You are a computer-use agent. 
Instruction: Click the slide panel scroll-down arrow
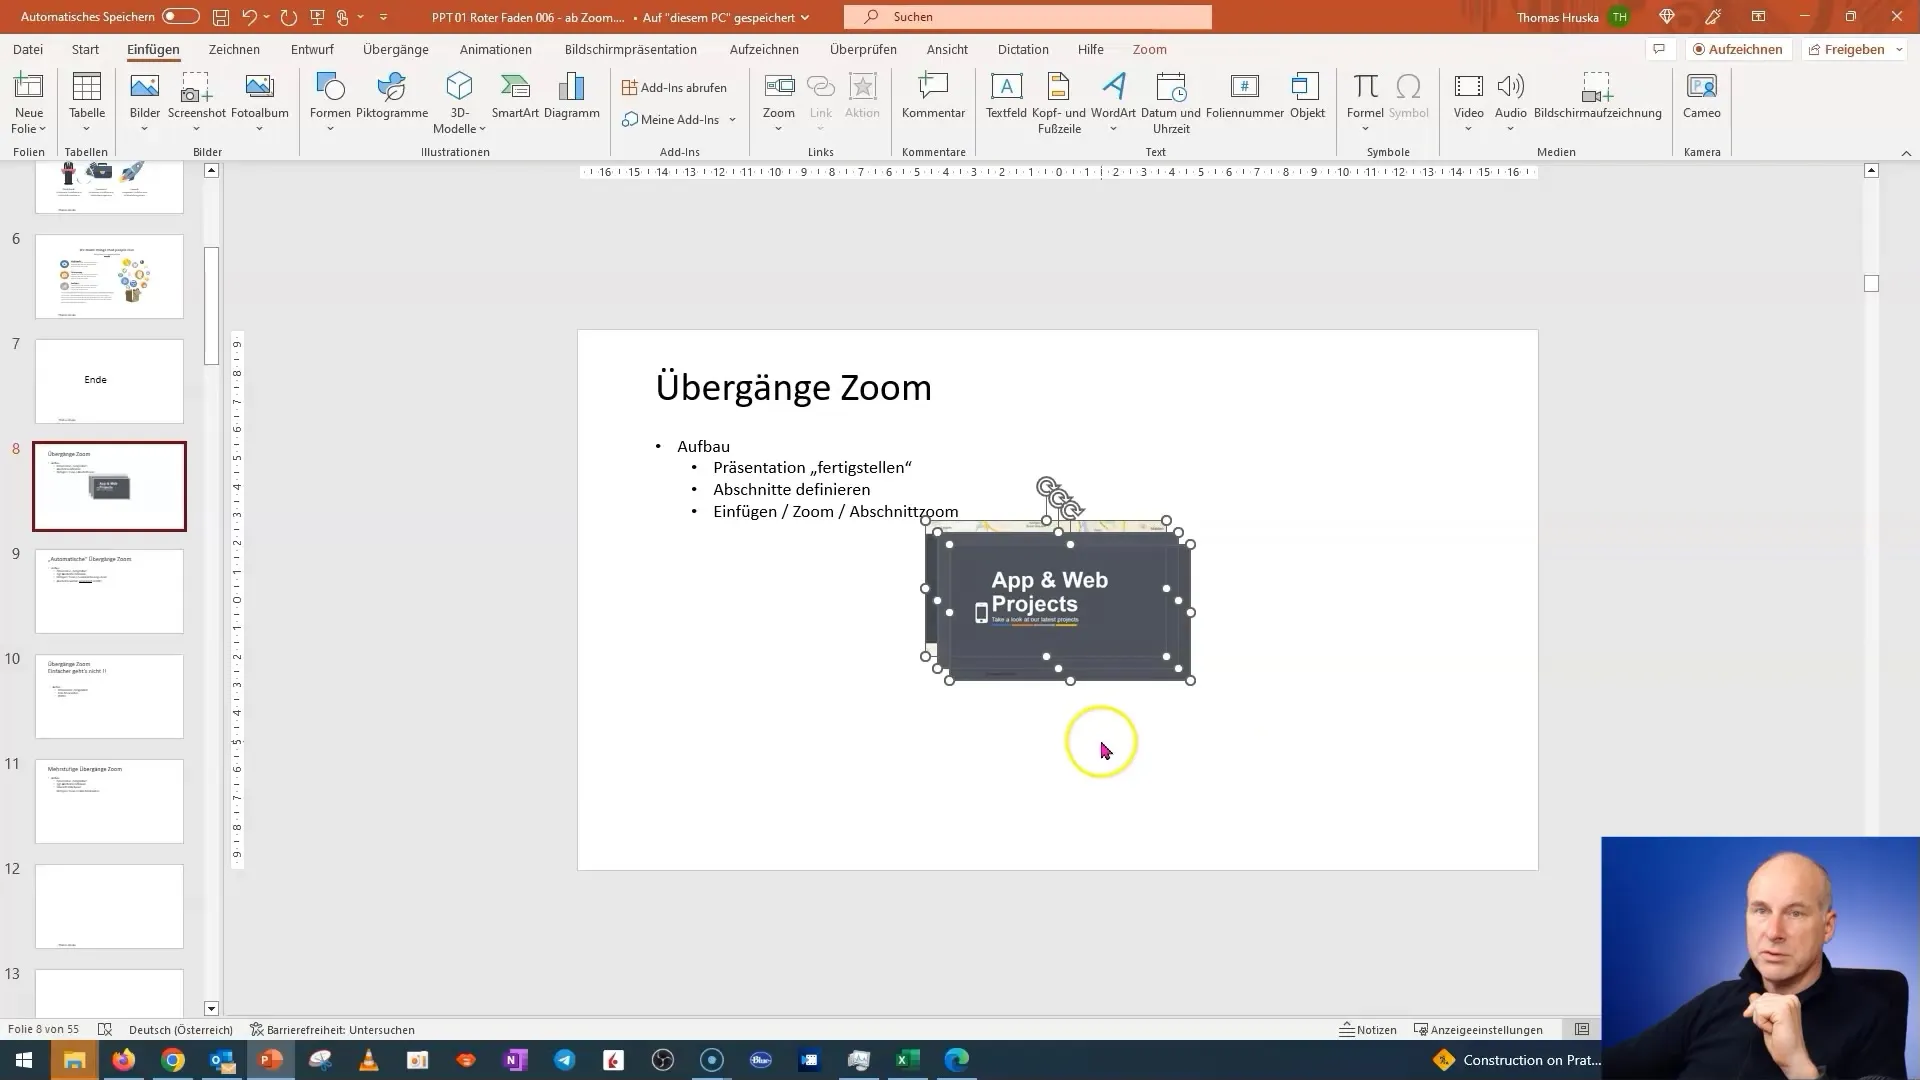coord(211,1008)
